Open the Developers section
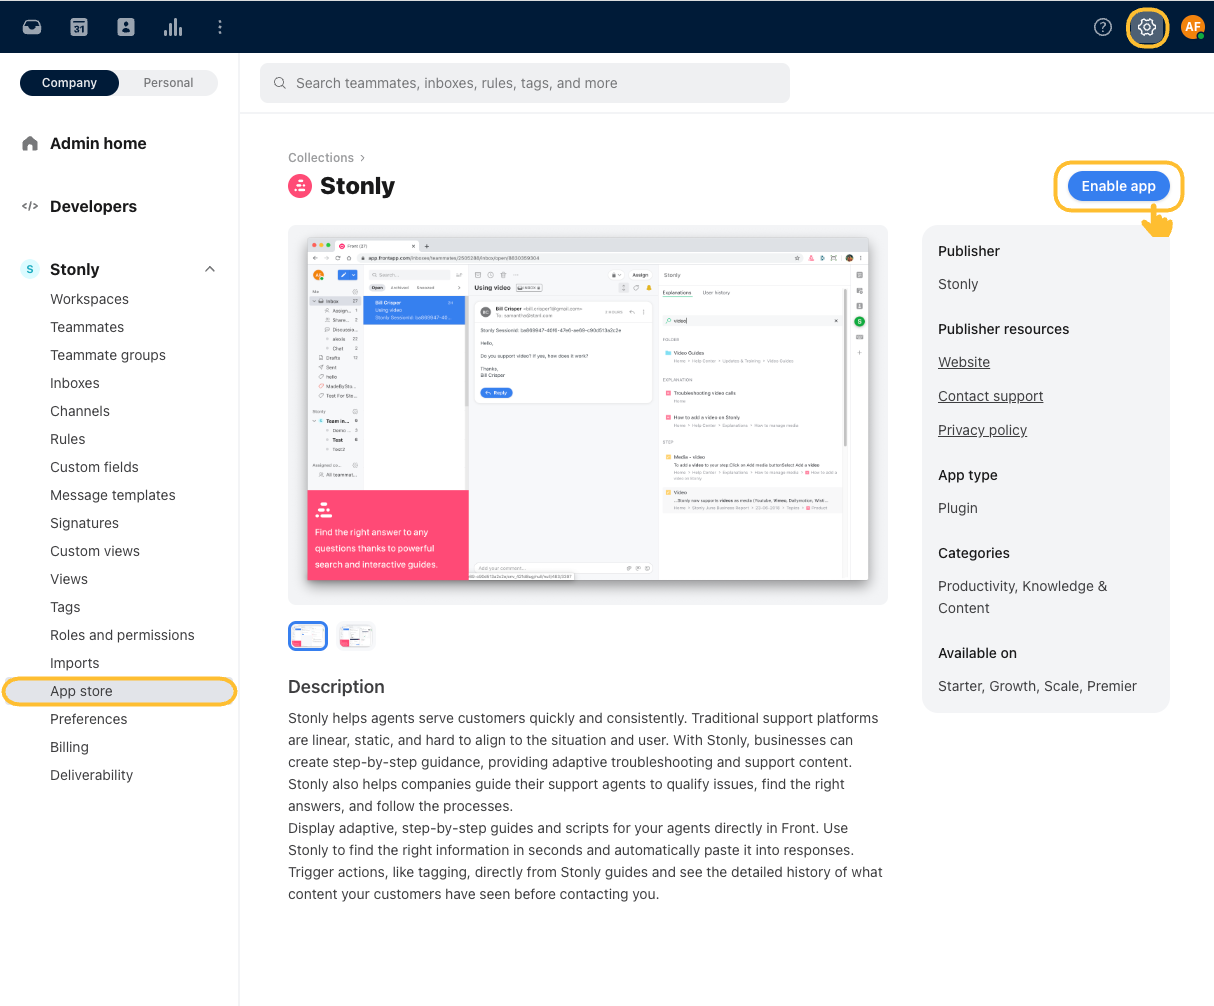The height and width of the screenshot is (1006, 1214). [93, 207]
